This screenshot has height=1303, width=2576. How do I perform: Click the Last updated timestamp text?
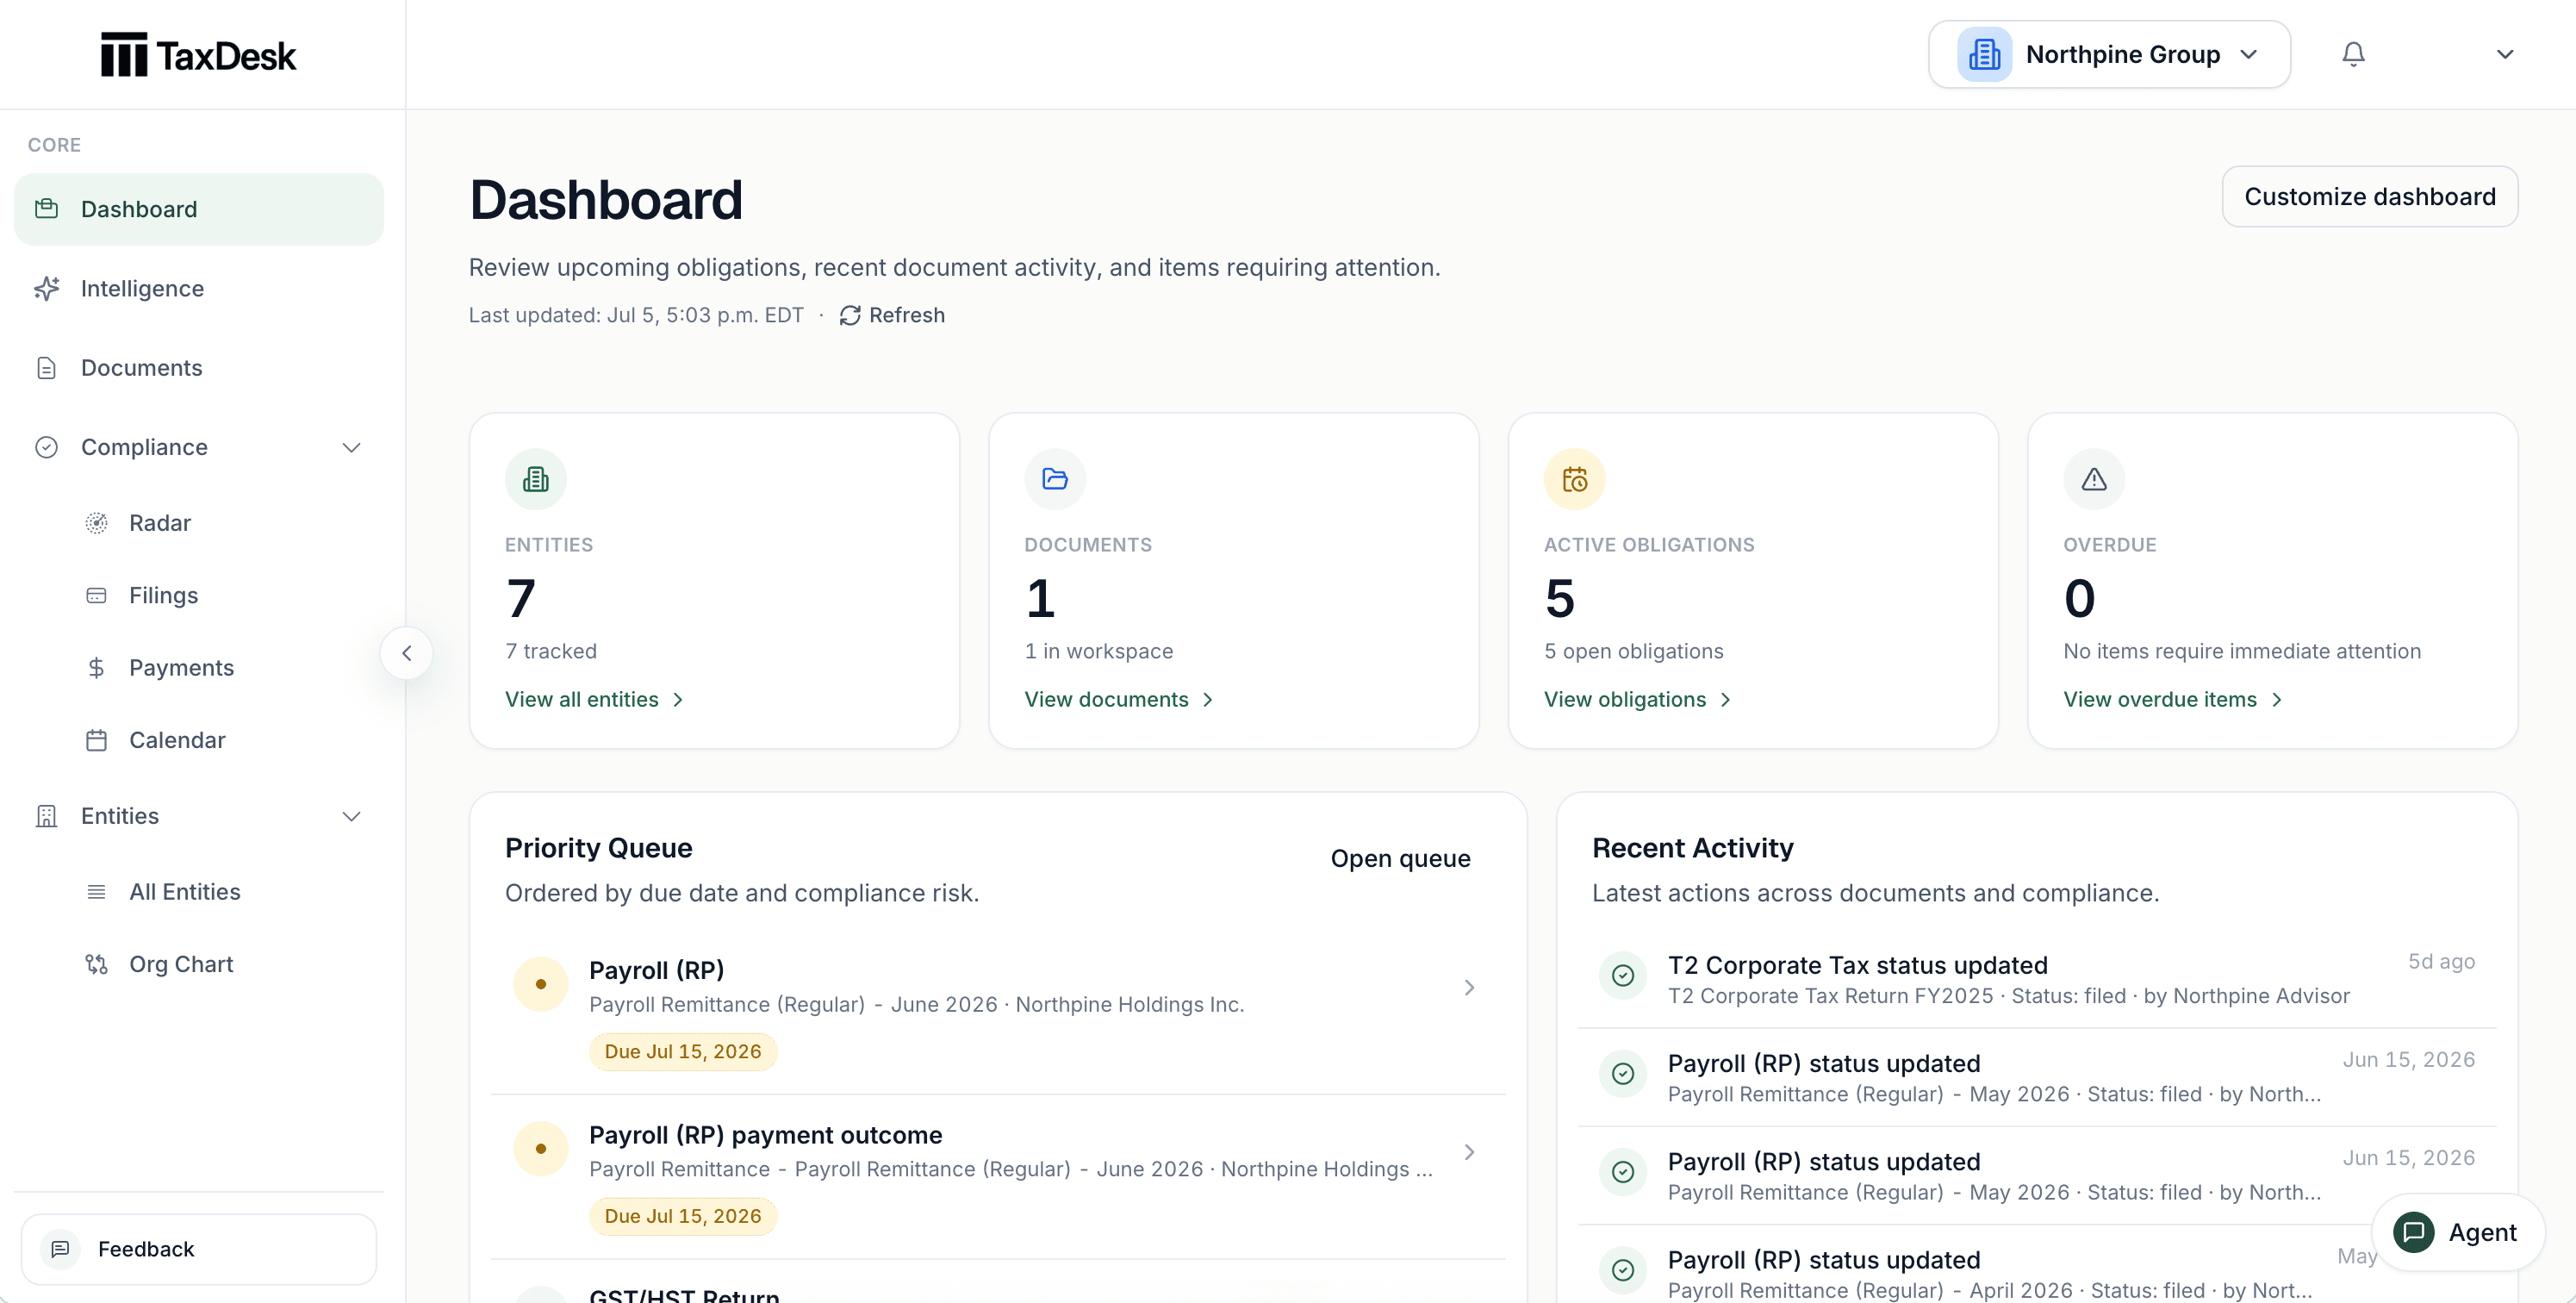point(636,316)
